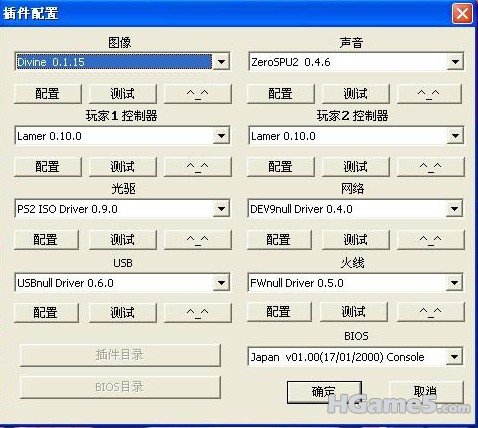Click the ^_^ button under 玩家1 控制器
The image size is (478, 428).
pyautogui.click(x=197, y=166)
